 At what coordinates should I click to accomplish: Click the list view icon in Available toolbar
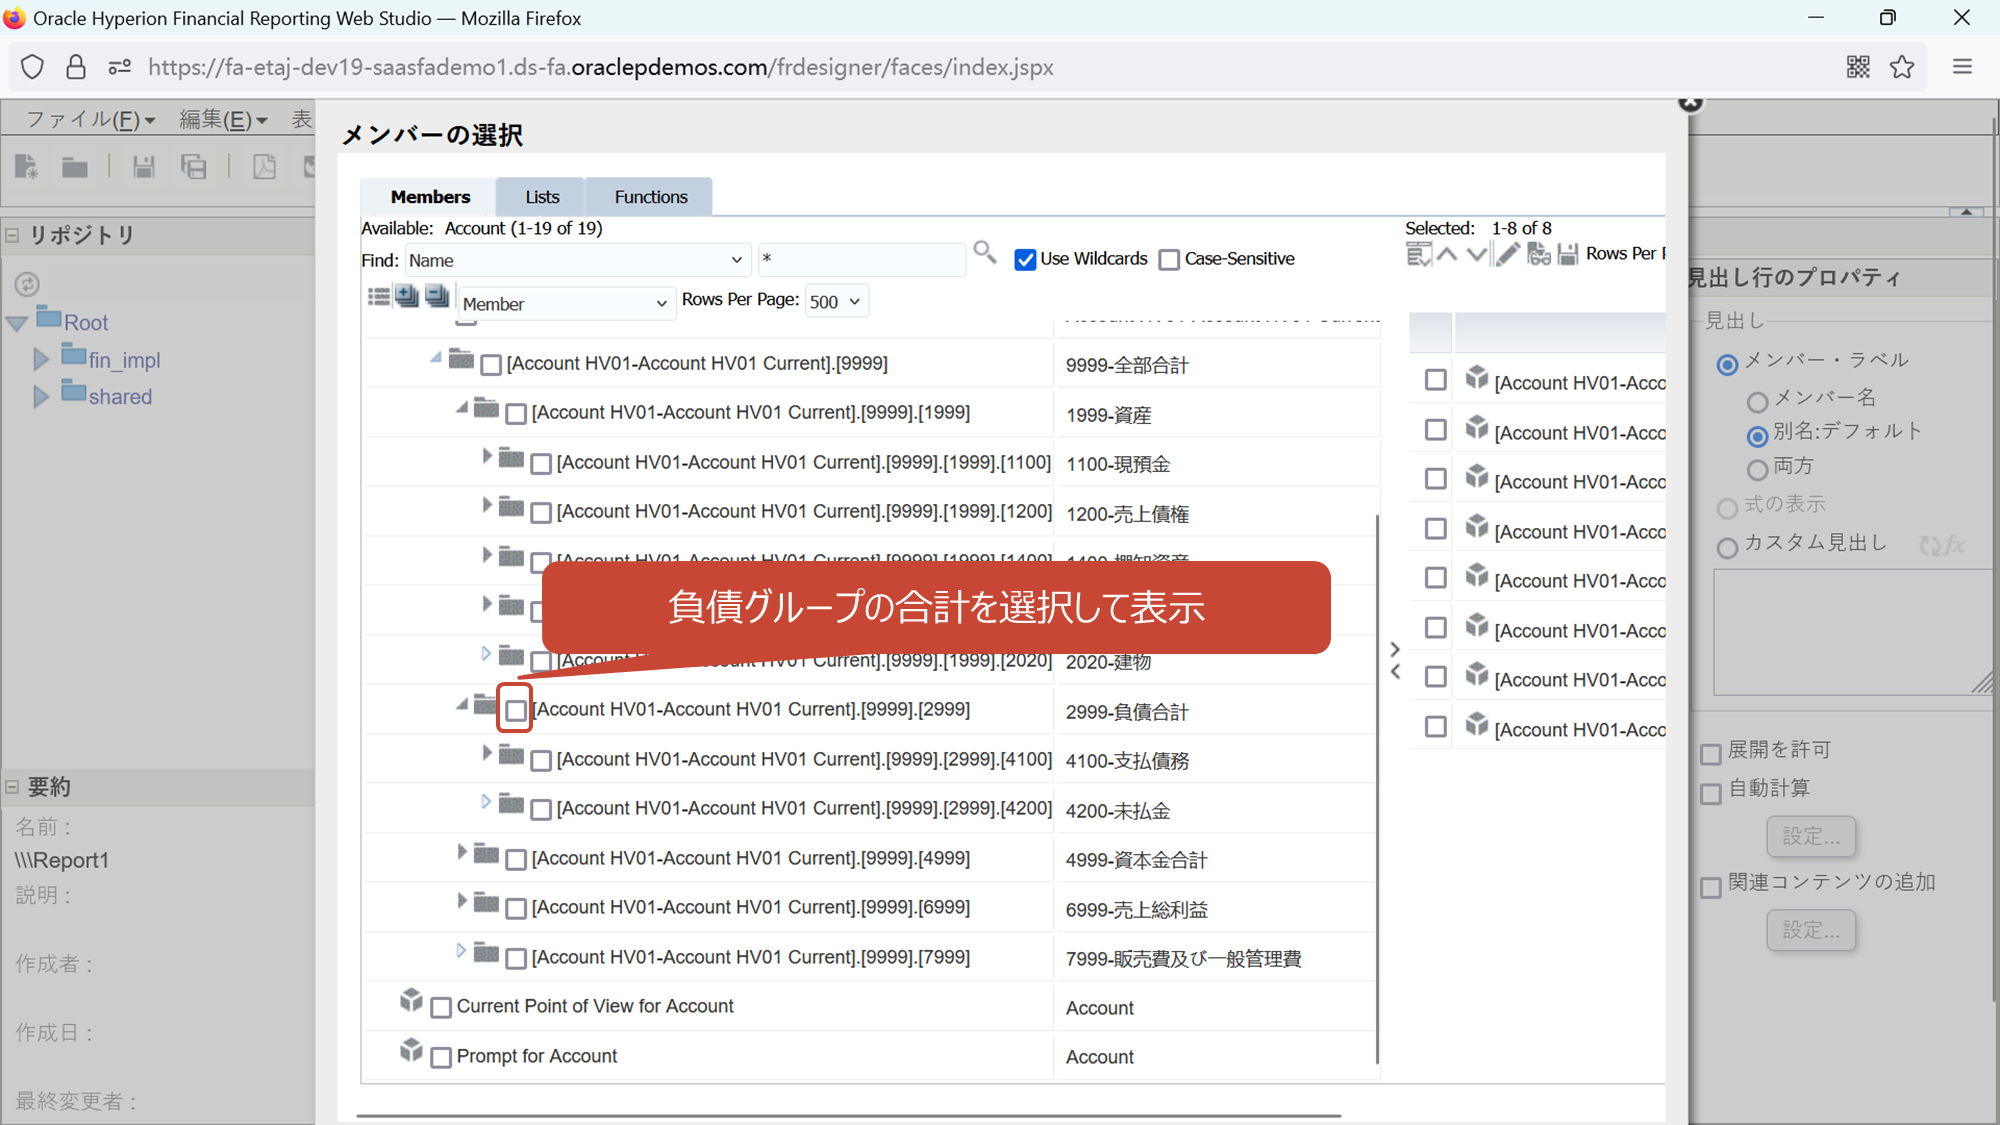click(379, 296)
